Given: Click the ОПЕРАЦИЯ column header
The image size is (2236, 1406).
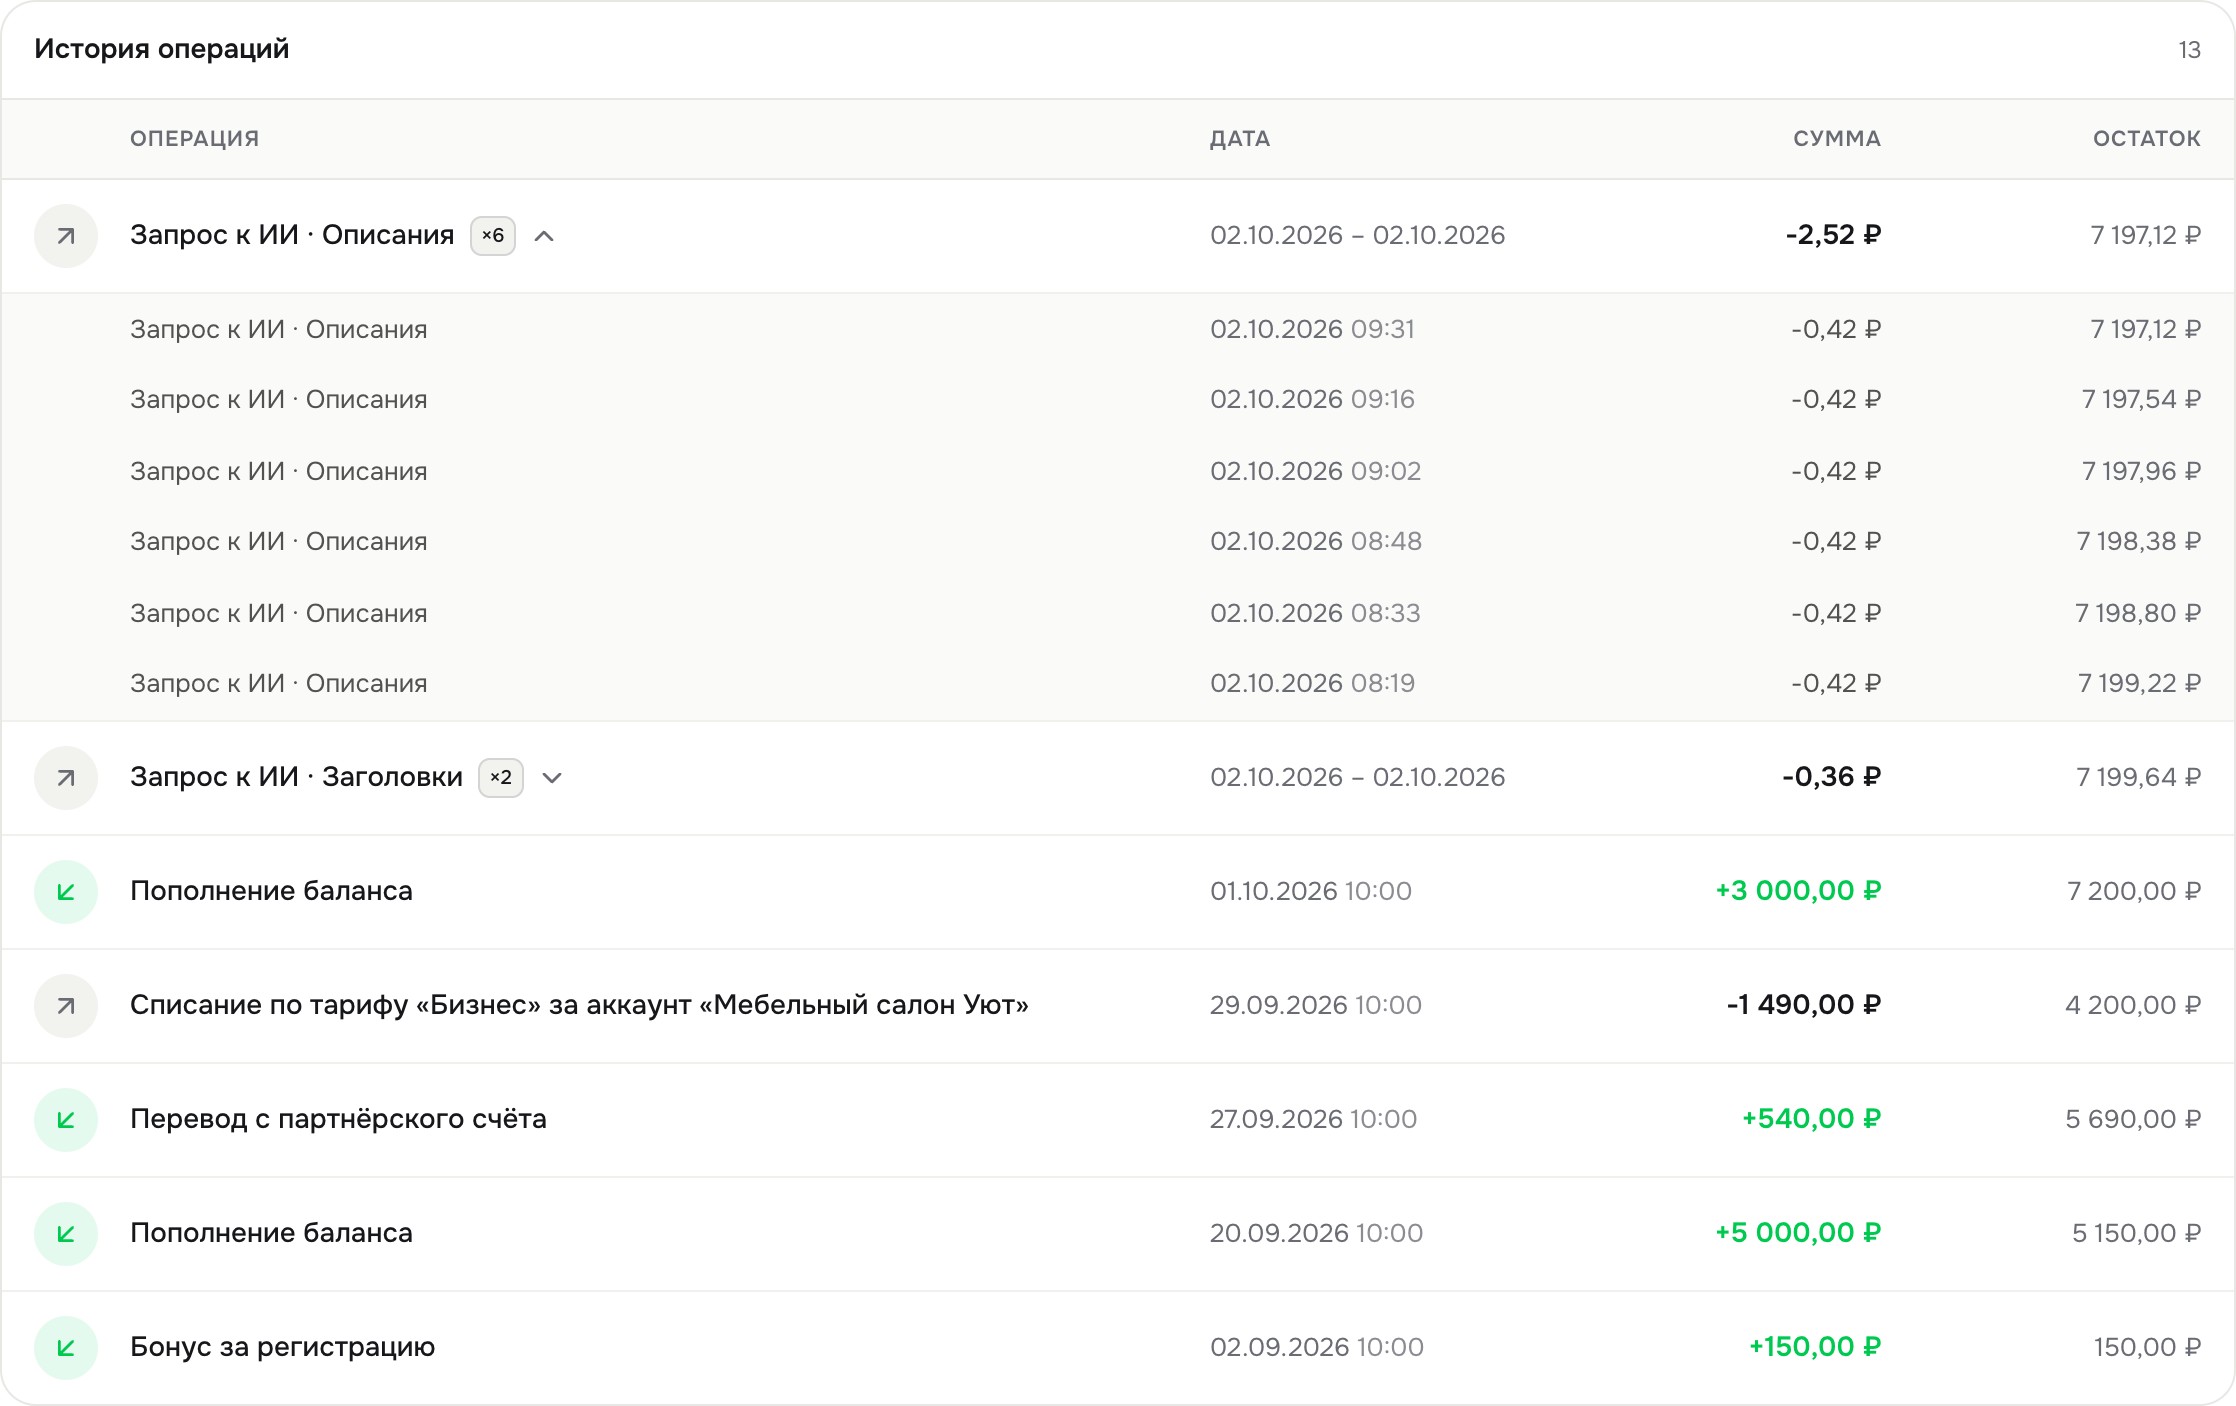Looking at the screenshot, I should [195, 139].
